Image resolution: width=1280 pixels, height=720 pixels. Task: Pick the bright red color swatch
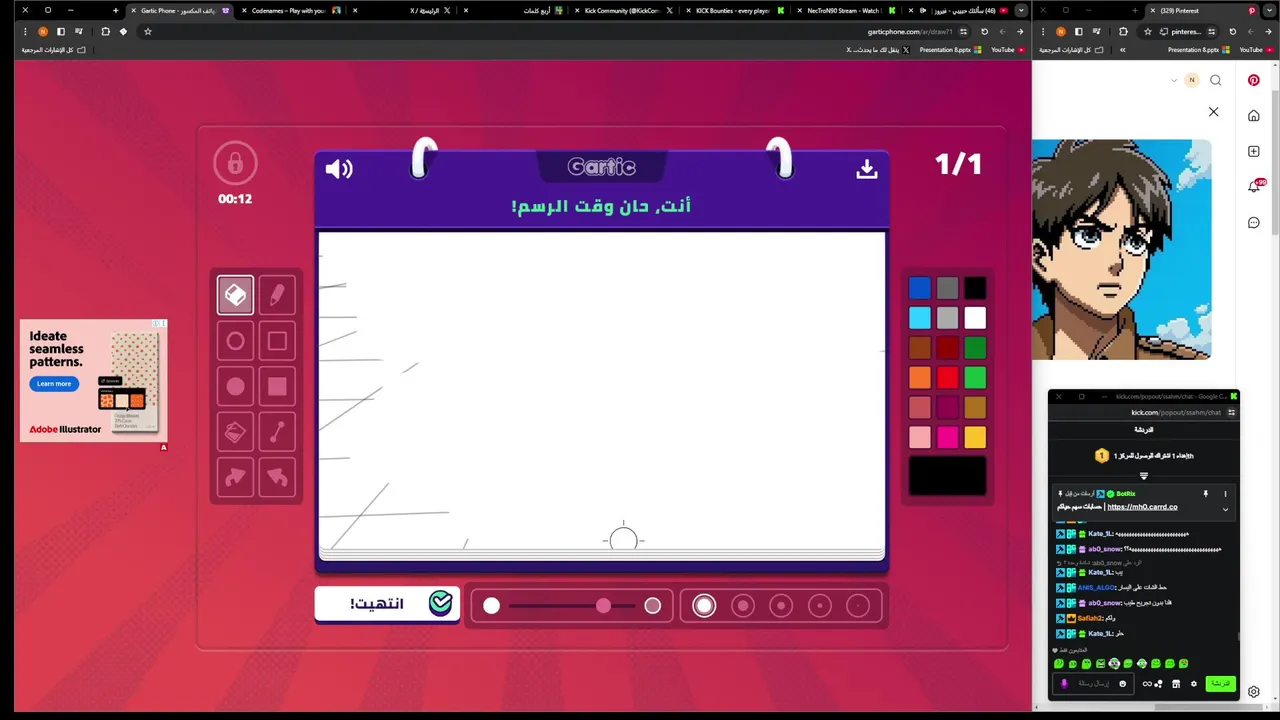tap(948, 378)
